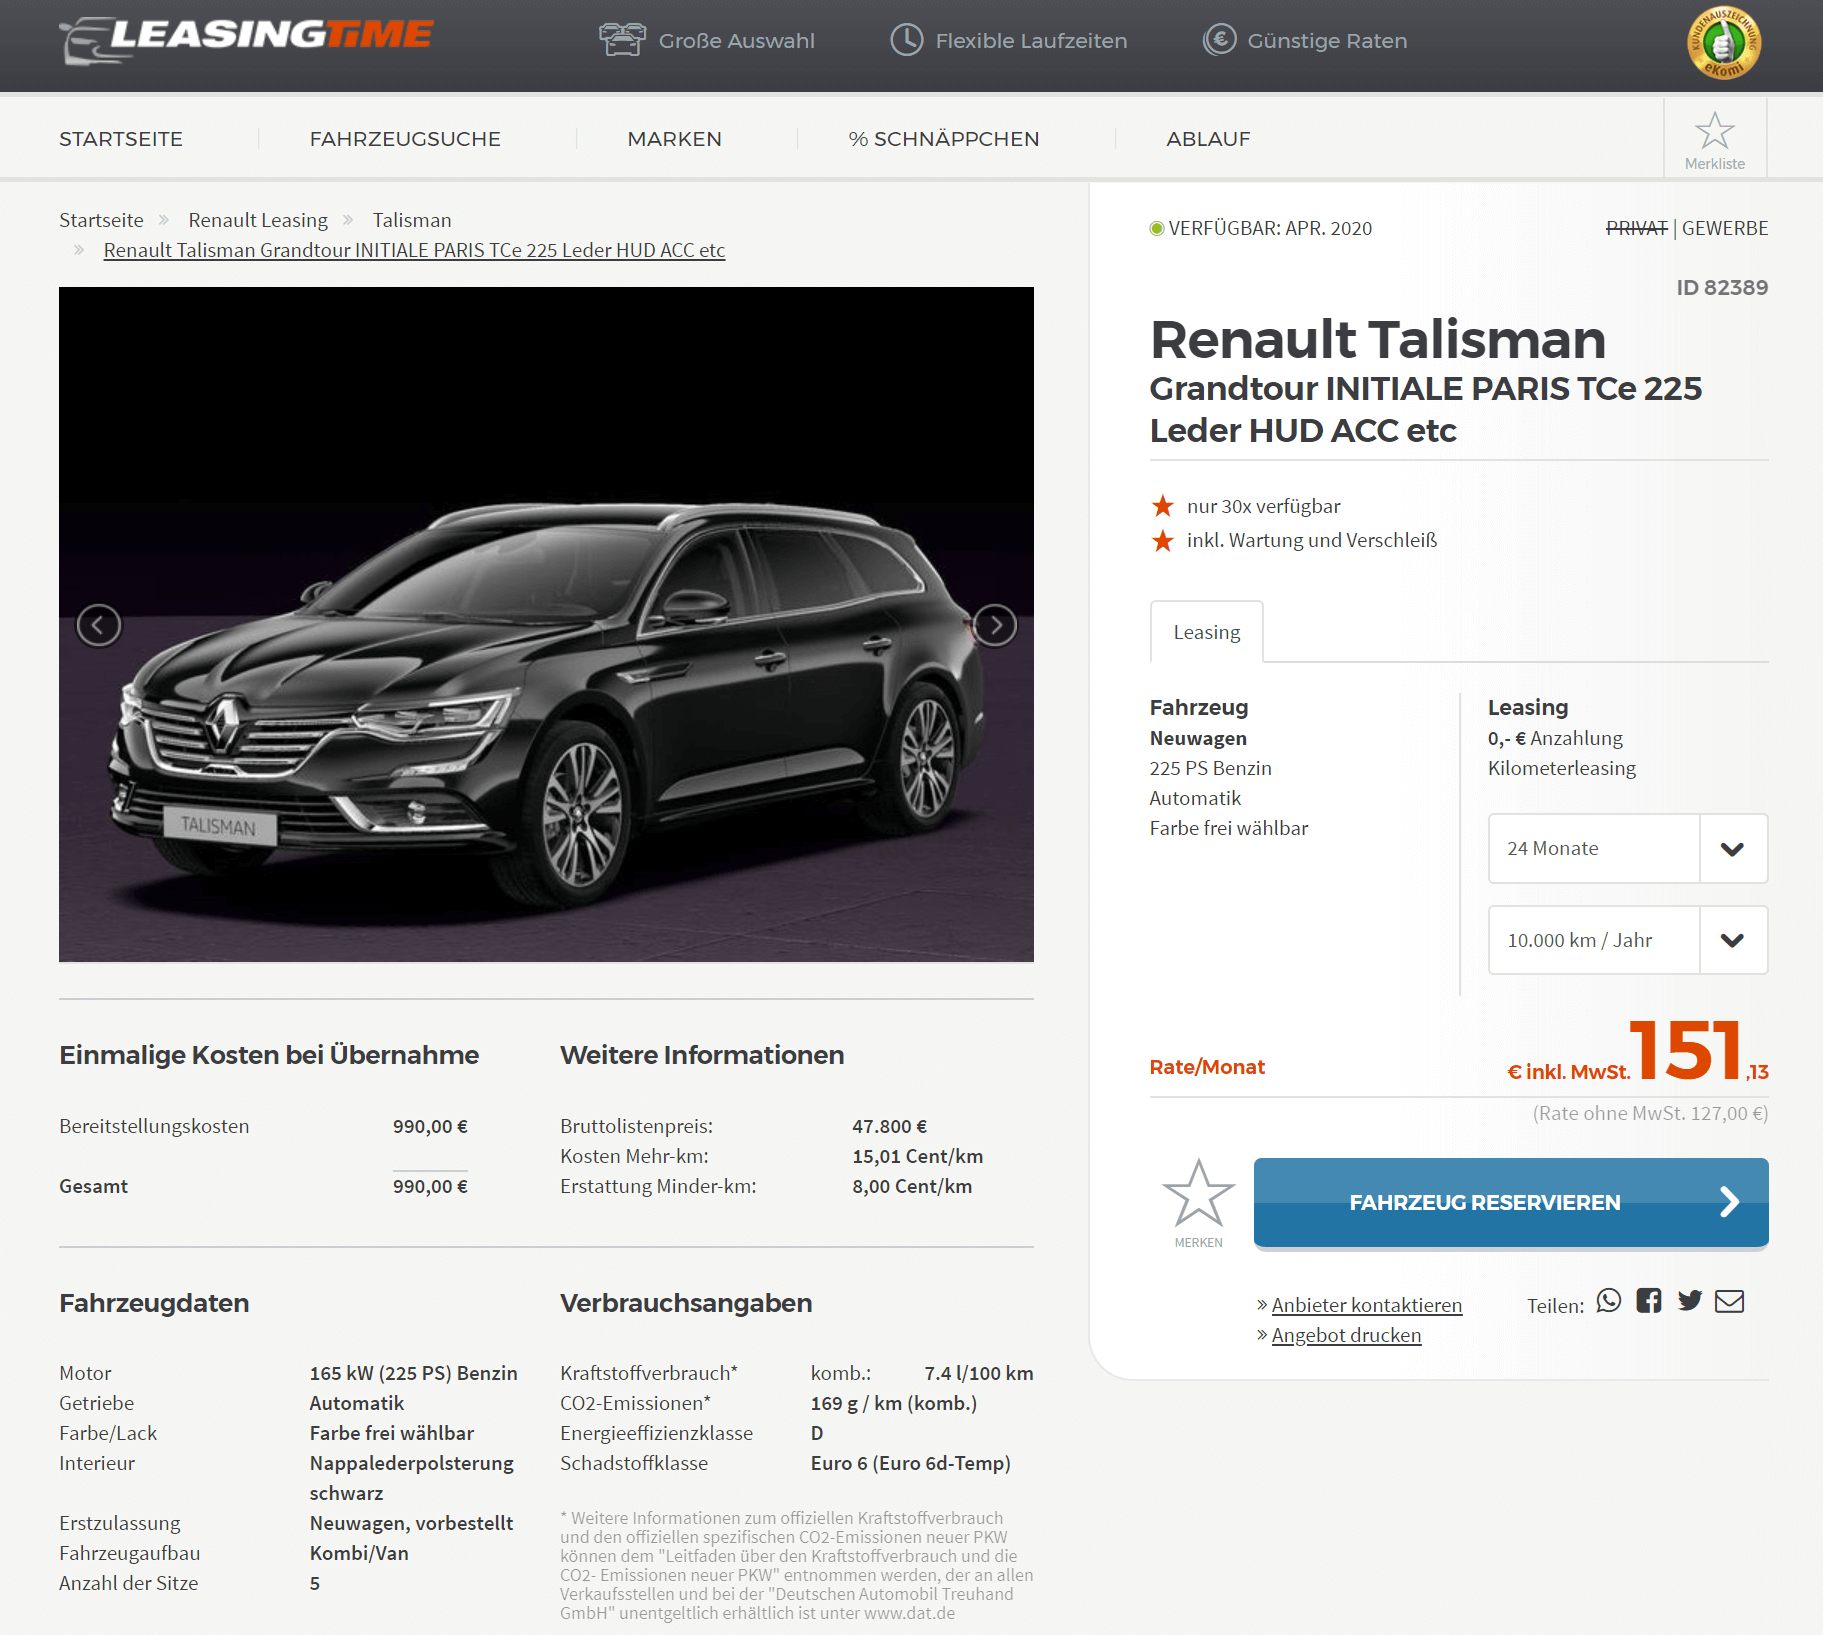Click the Große Auswahl header text
1823x1635 pixels.
(x=737, y=41)
